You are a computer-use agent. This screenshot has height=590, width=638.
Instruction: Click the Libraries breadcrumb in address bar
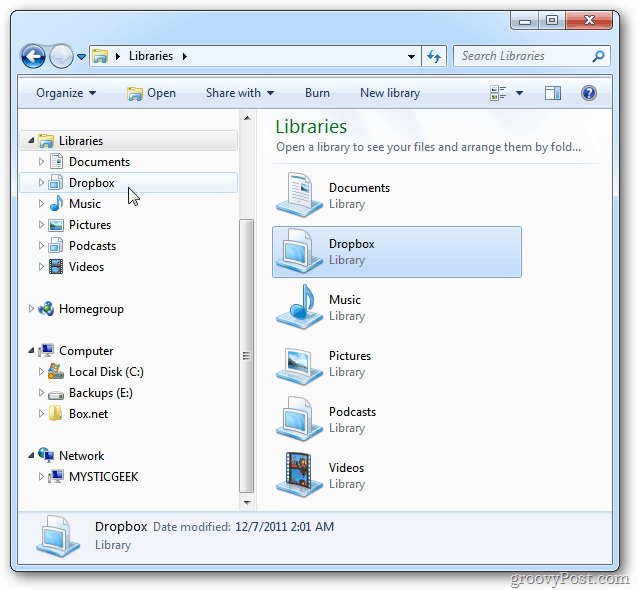pos(151,56)
